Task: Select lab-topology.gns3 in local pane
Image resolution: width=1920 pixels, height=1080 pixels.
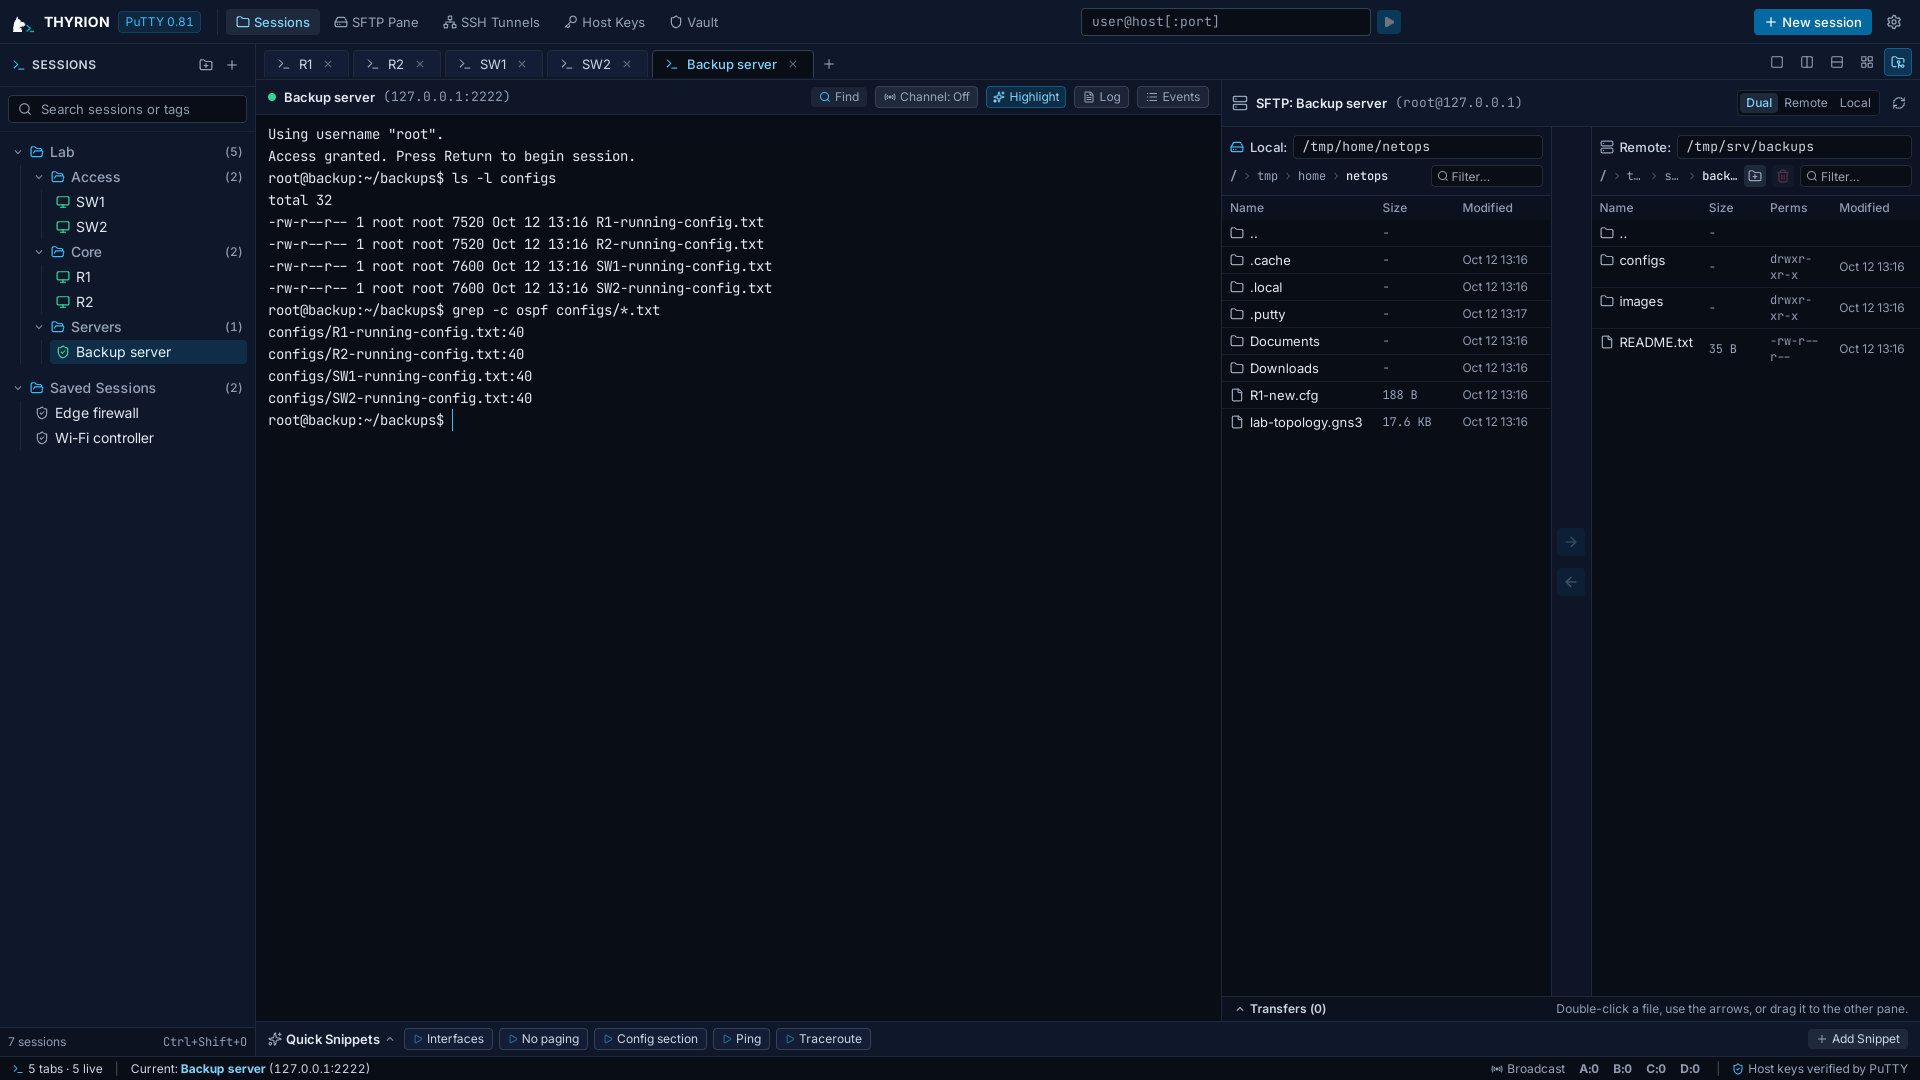Action: (1386, 422)
